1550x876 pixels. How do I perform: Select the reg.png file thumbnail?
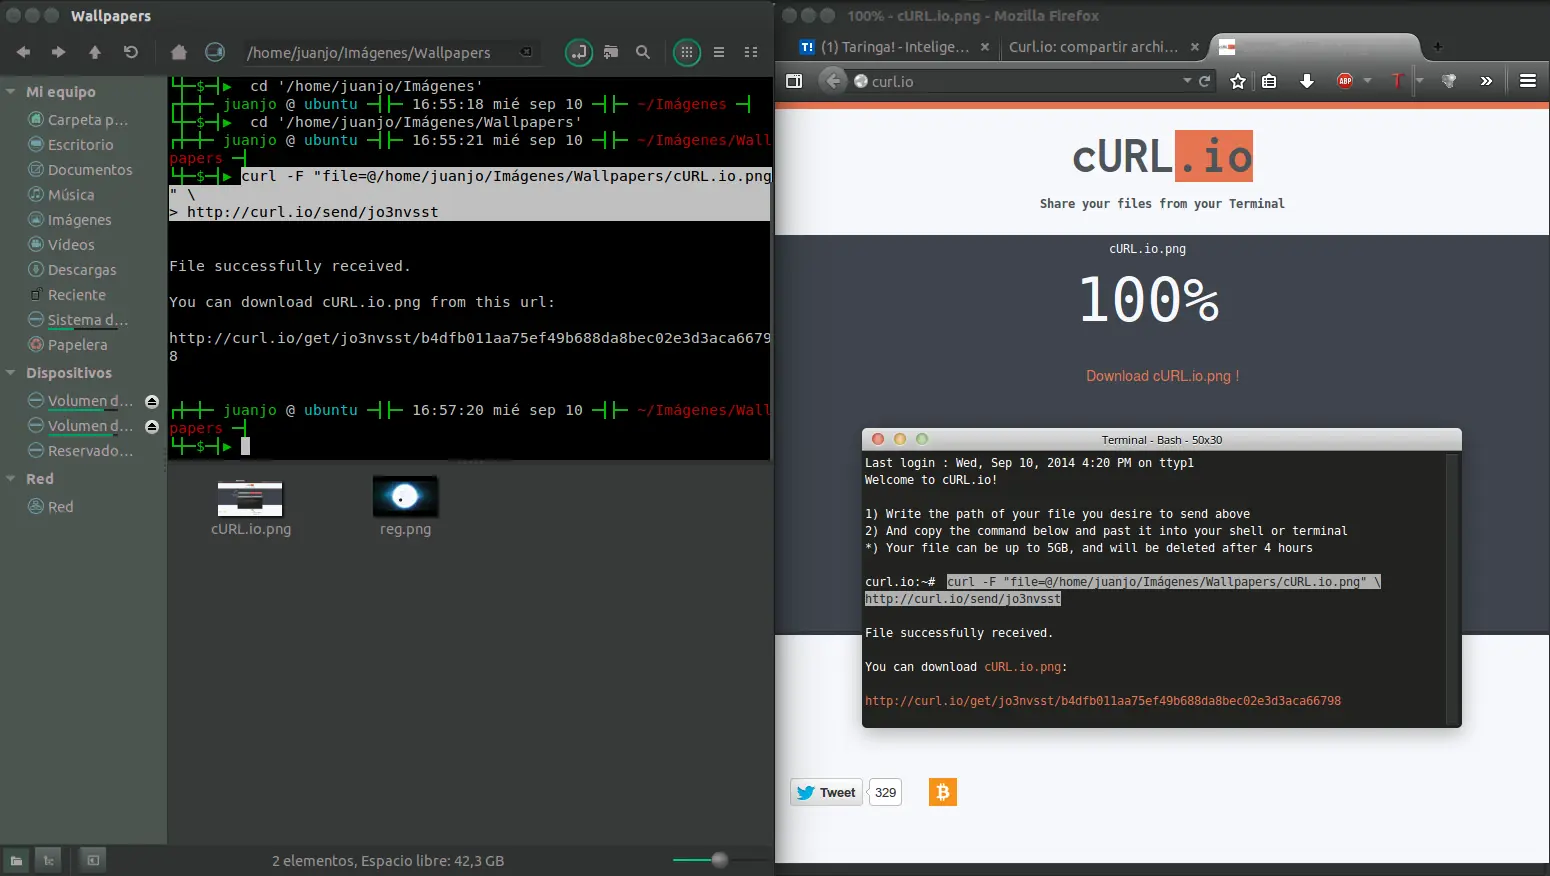[x=405, y=496]
